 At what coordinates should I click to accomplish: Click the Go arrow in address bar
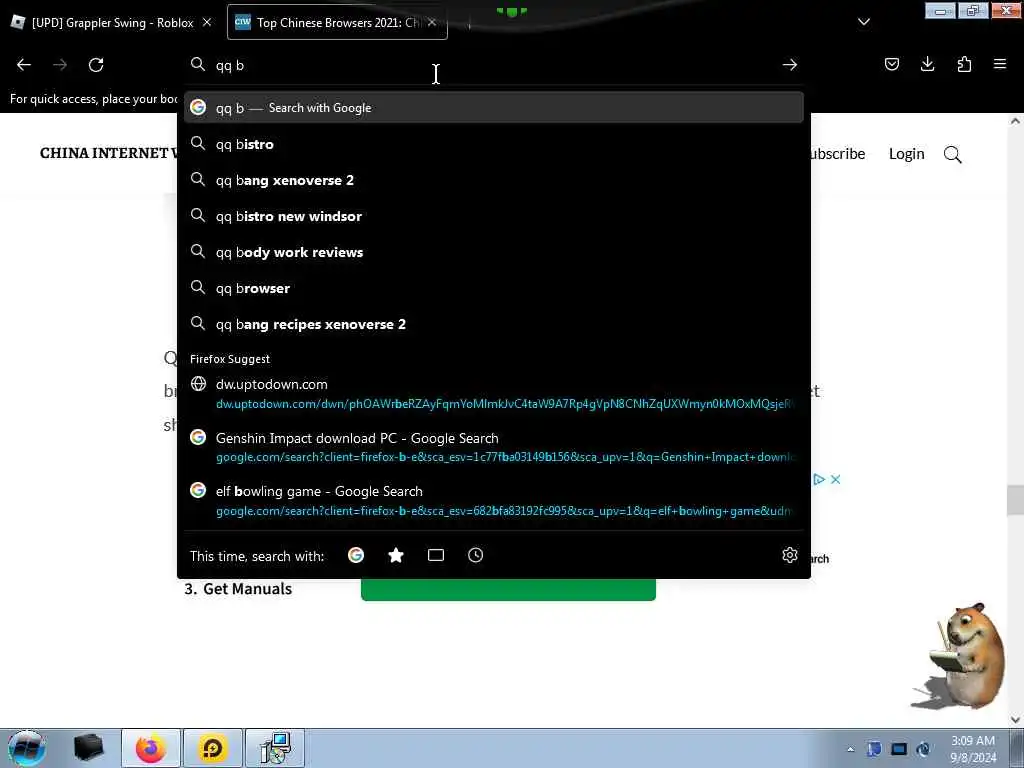790,65
